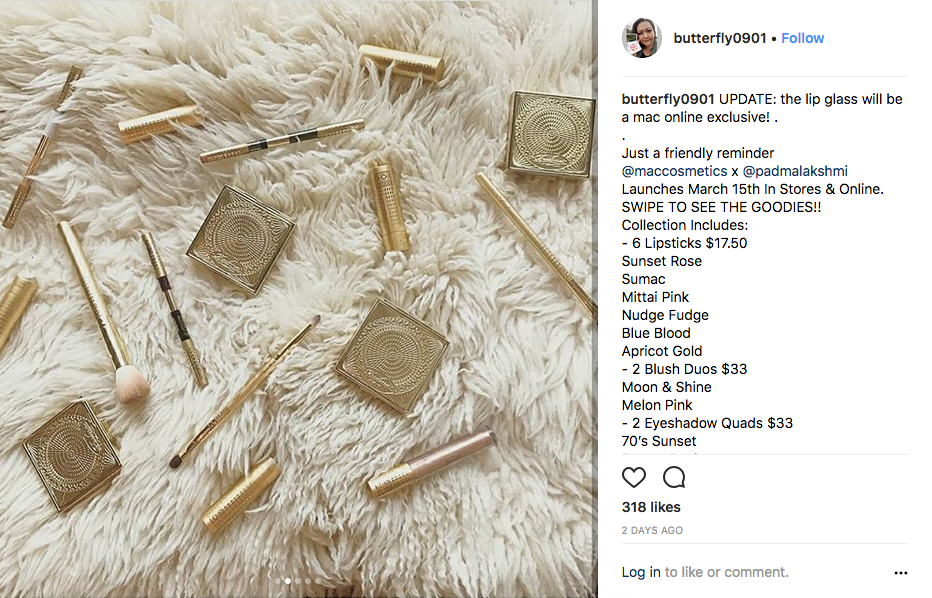
Task: Click the highlighted active carousel dot
Action: tap(288, 581)
